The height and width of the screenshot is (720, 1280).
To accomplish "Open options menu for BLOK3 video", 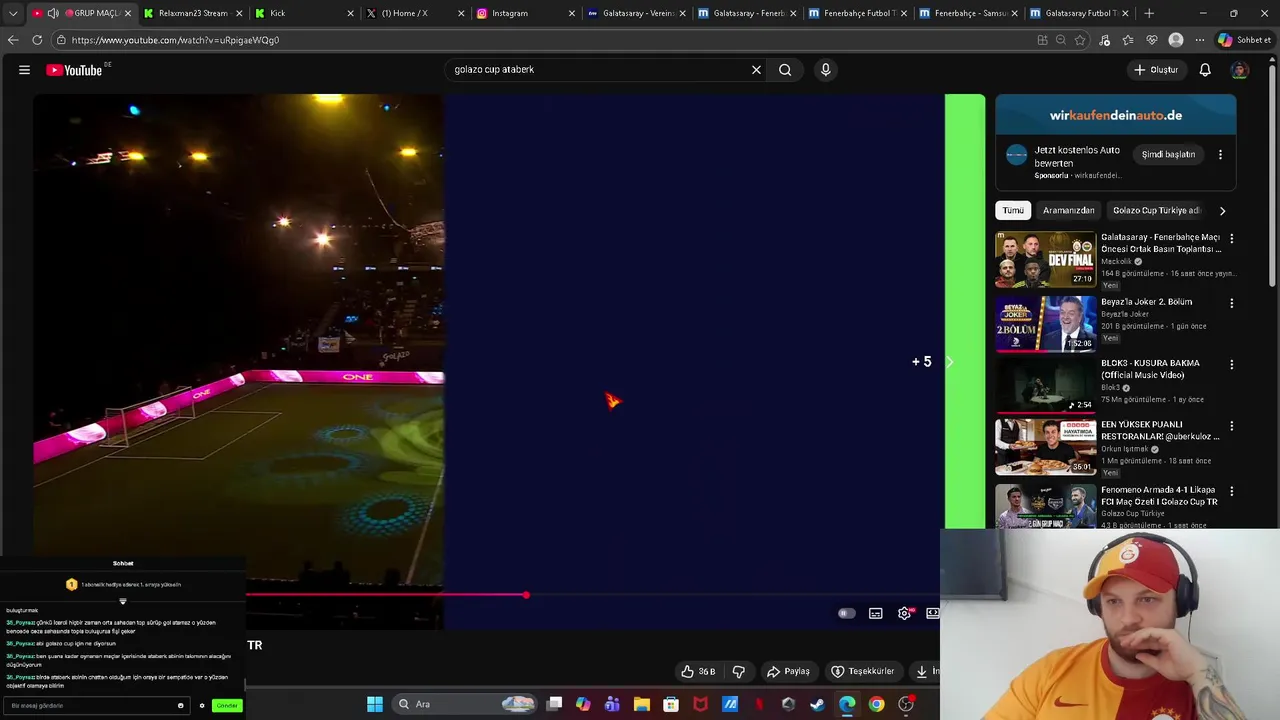I will tap(1231, 364).
